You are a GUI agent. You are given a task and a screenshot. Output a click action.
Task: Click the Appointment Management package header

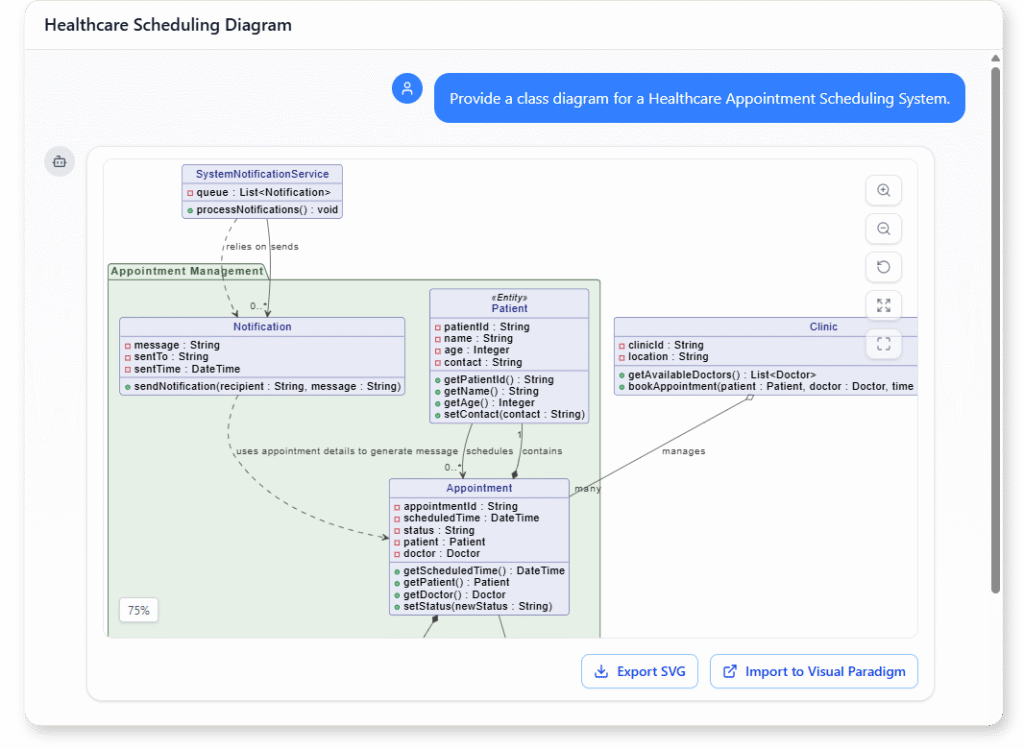[186, 270]
